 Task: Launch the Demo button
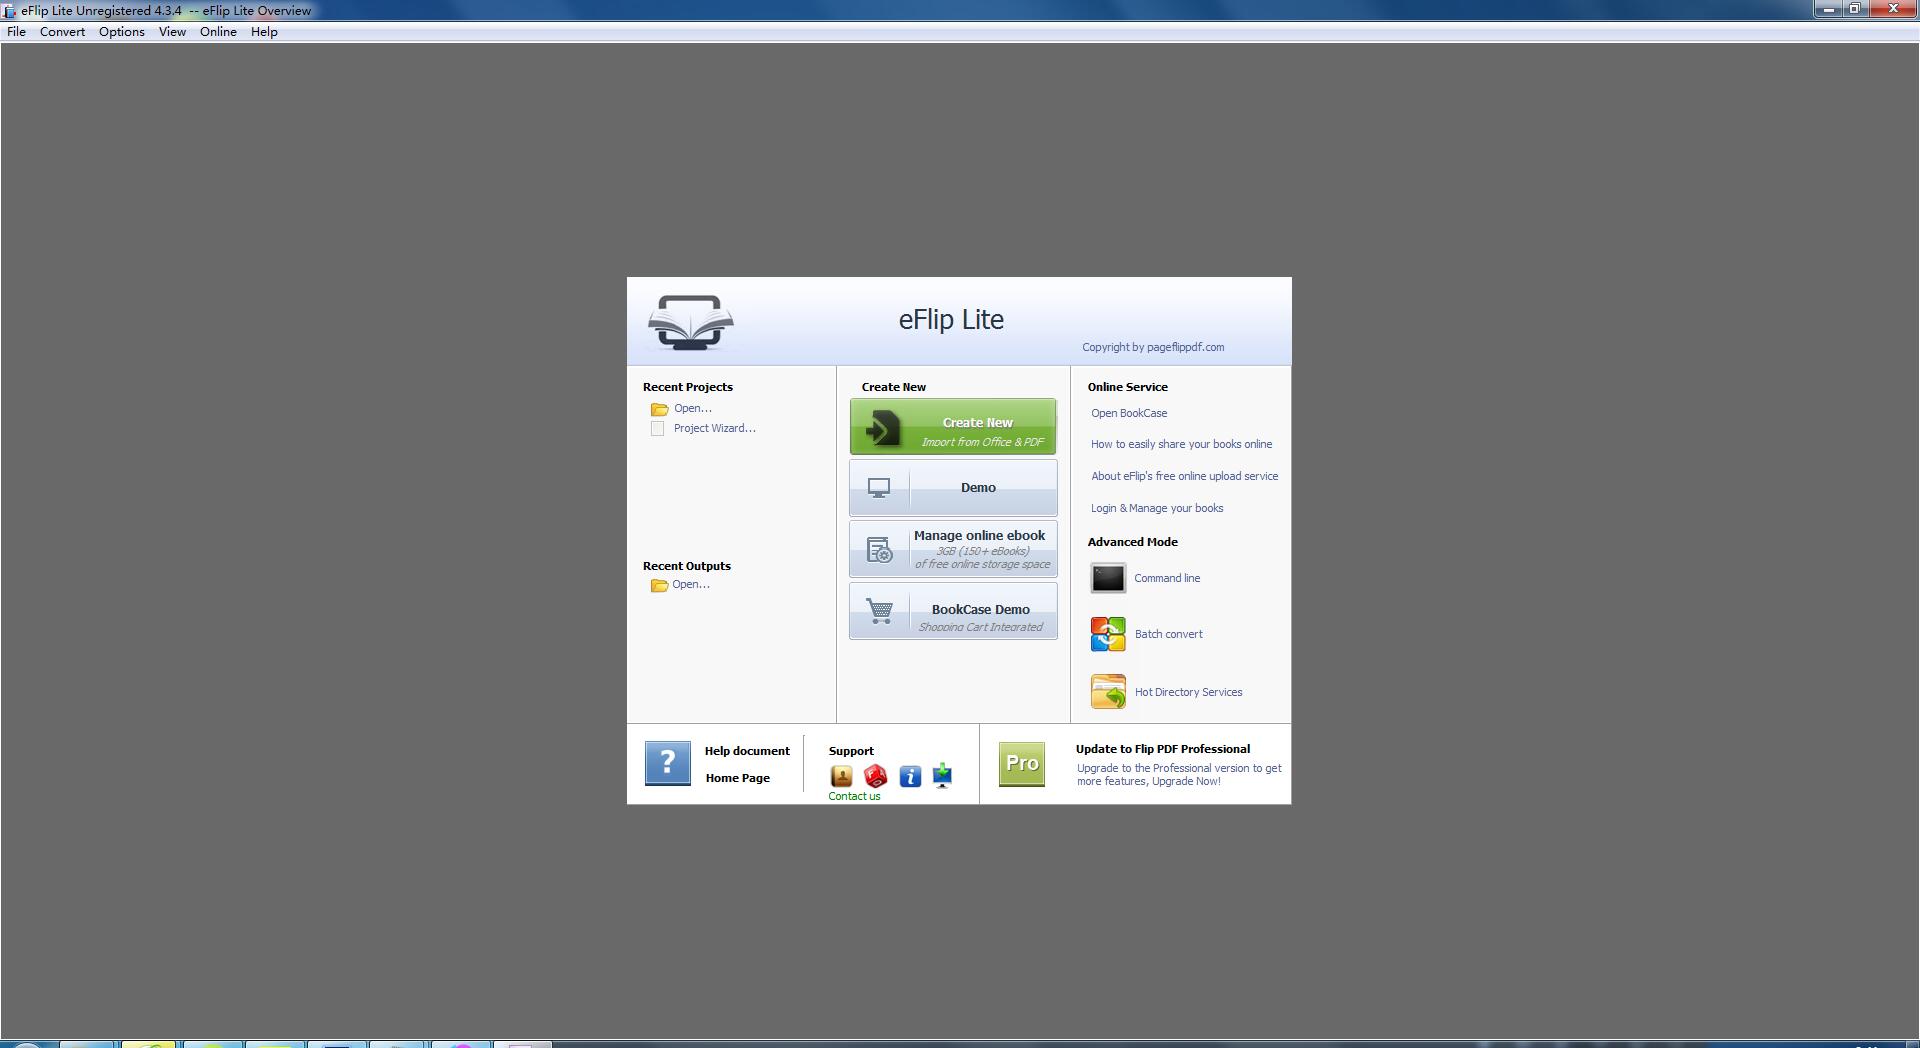[953, 488]
